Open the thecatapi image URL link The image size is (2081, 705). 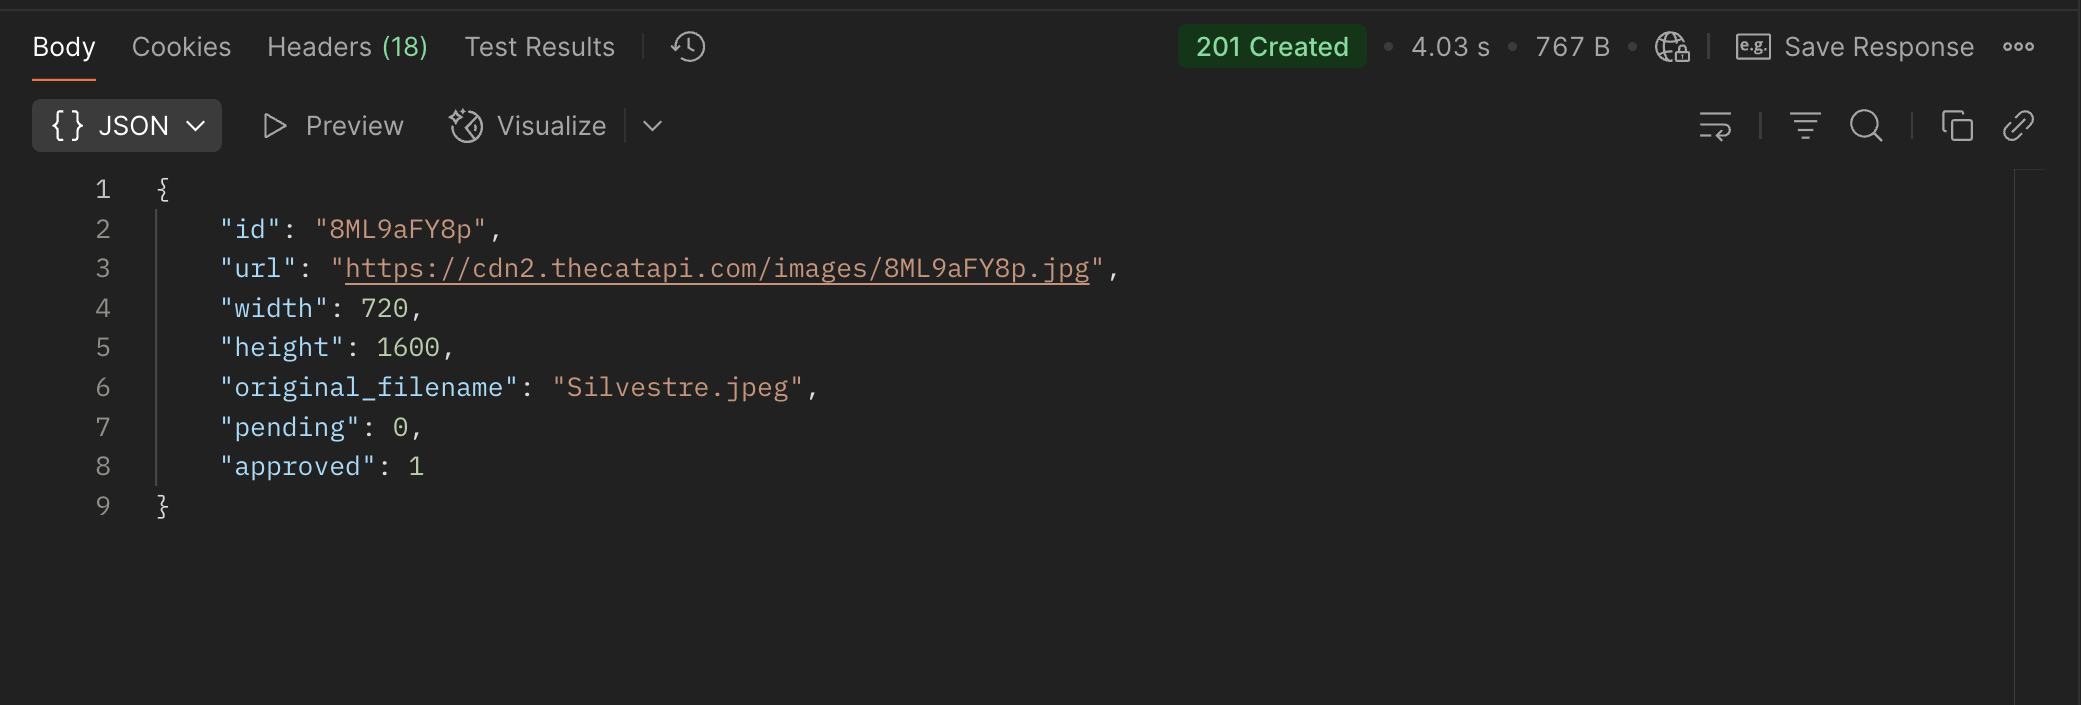click(716, 269)
